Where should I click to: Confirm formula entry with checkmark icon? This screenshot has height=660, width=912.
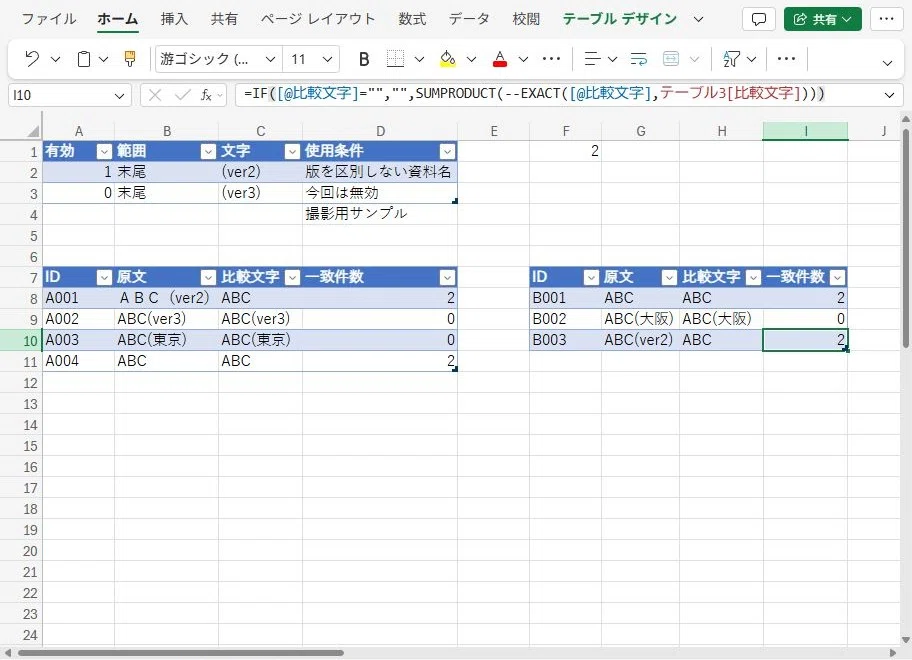pyautogui.click(x=183, y=95)
